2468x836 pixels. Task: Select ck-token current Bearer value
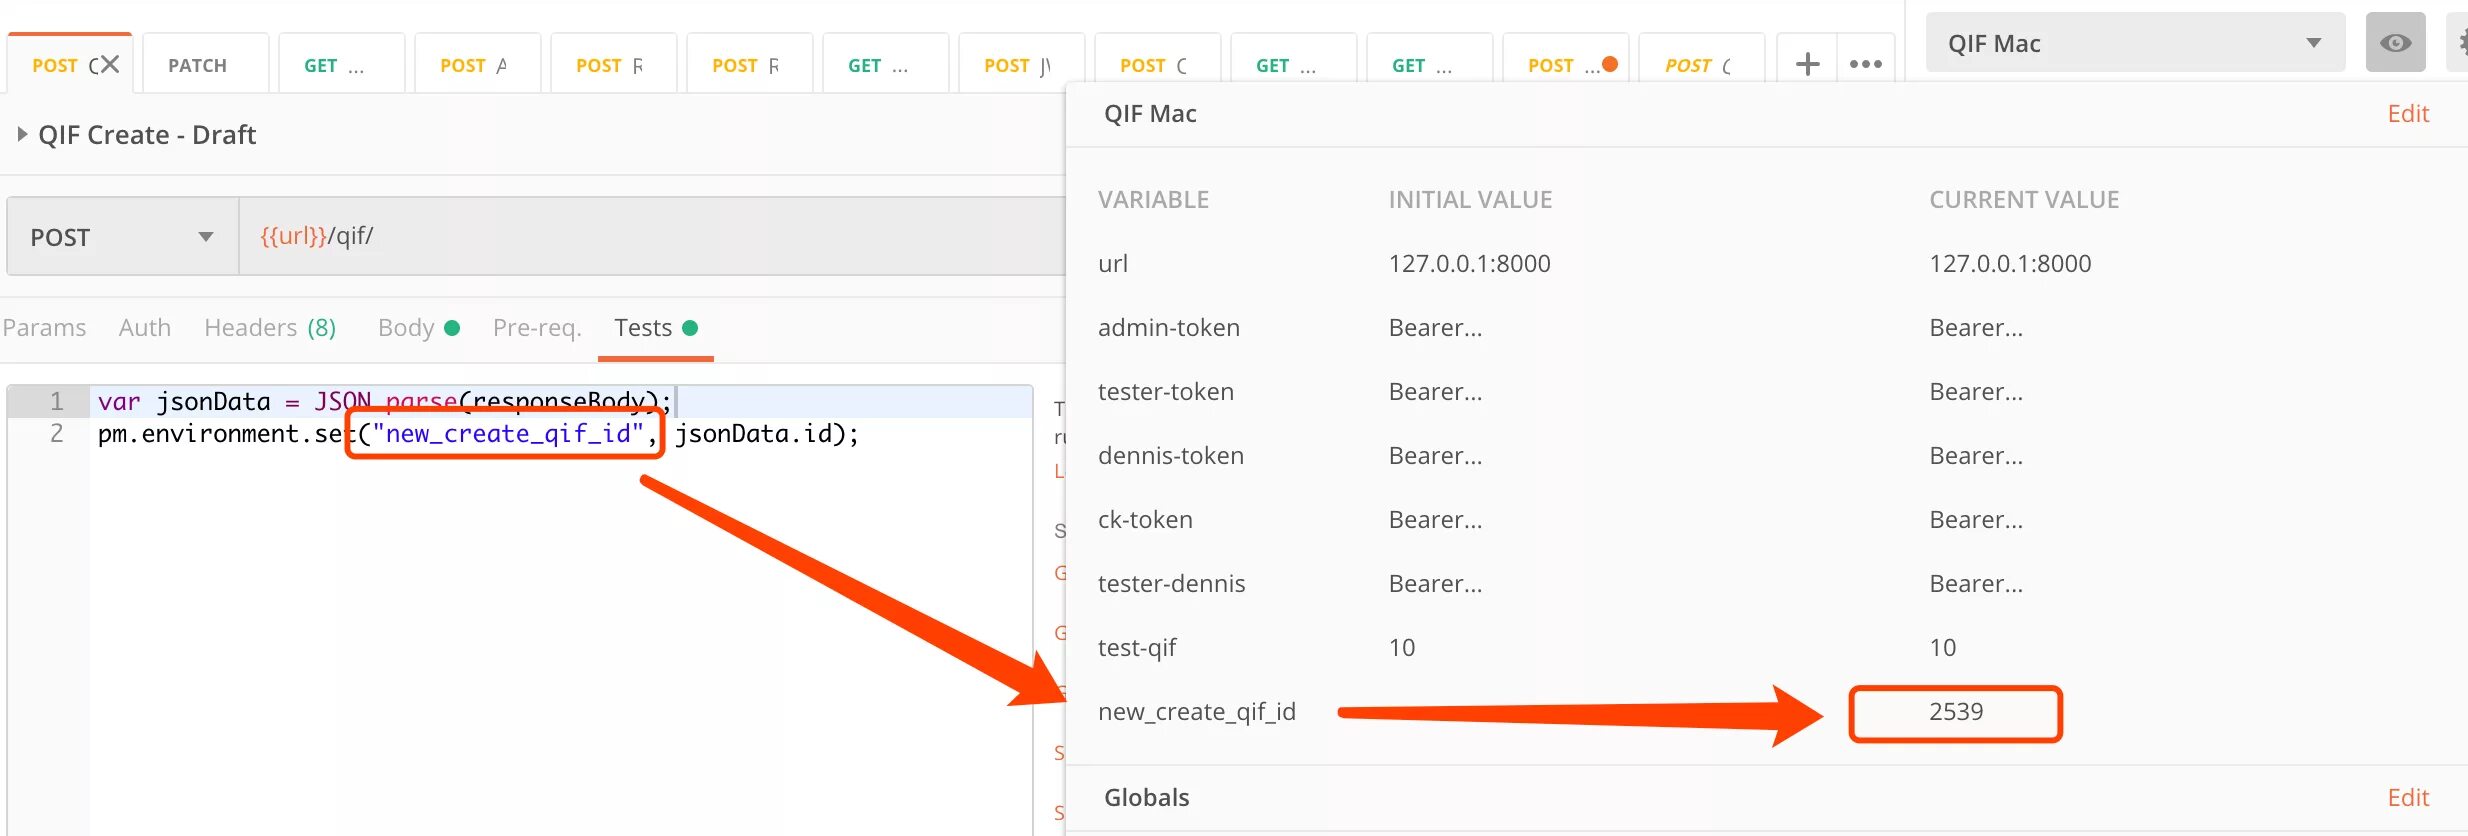coord(1976,520)
